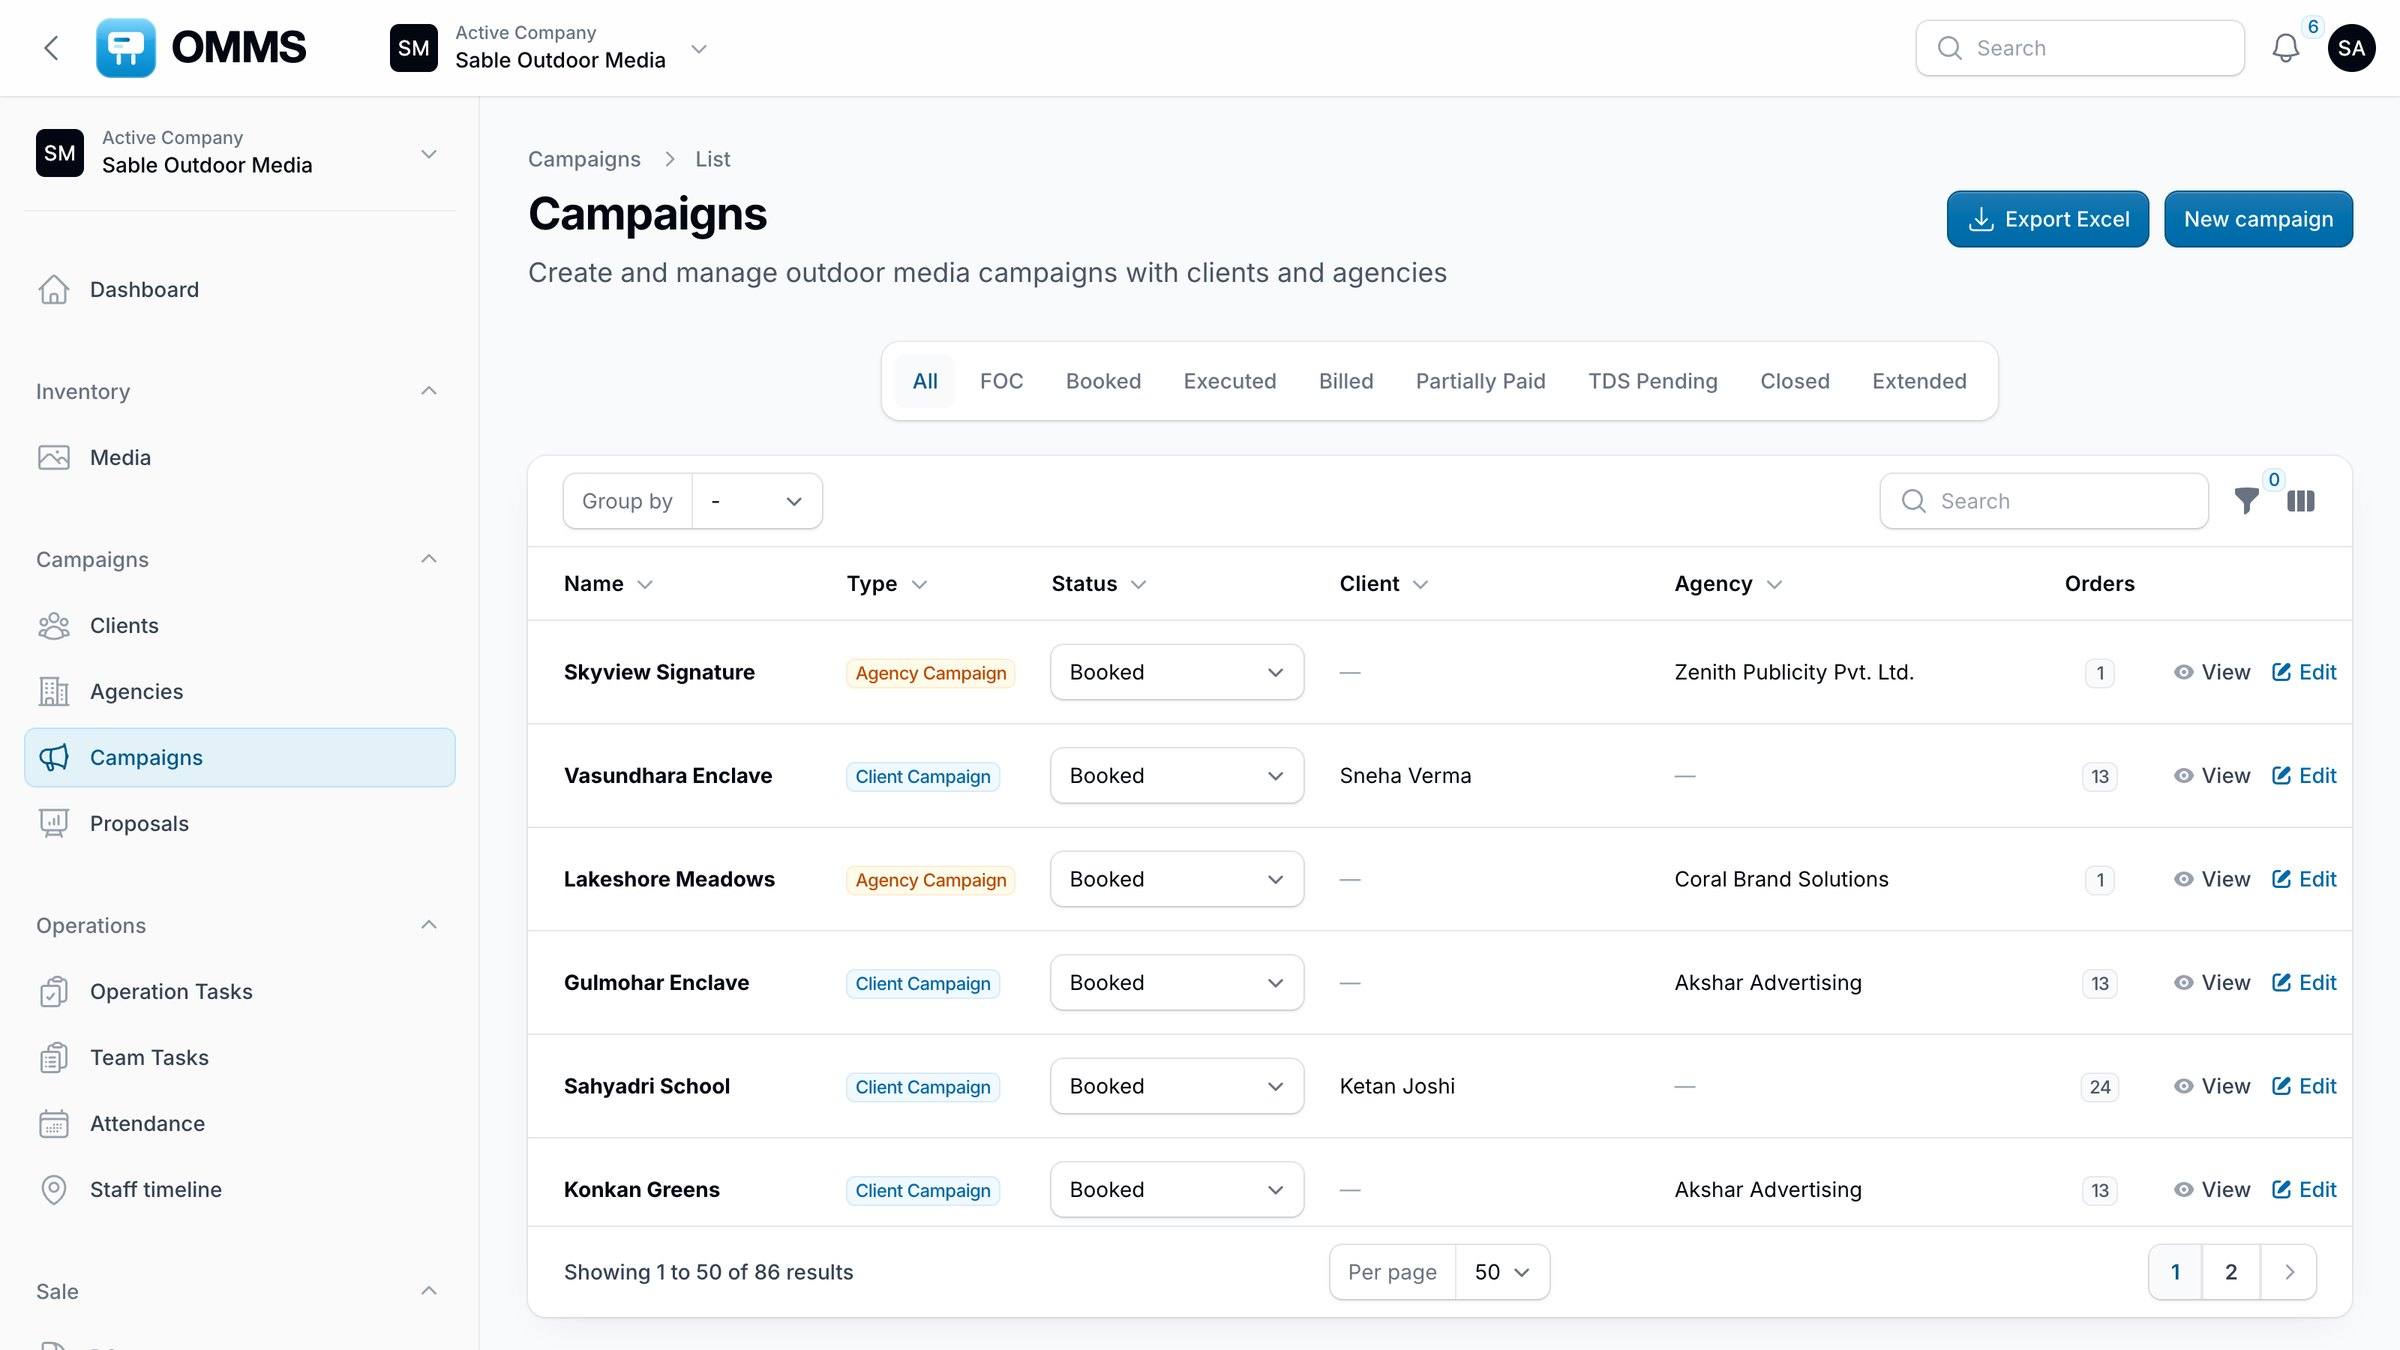The image size is (2400, 1350).
Task: Click the OMMS logo icon
Action: [126, 47]
